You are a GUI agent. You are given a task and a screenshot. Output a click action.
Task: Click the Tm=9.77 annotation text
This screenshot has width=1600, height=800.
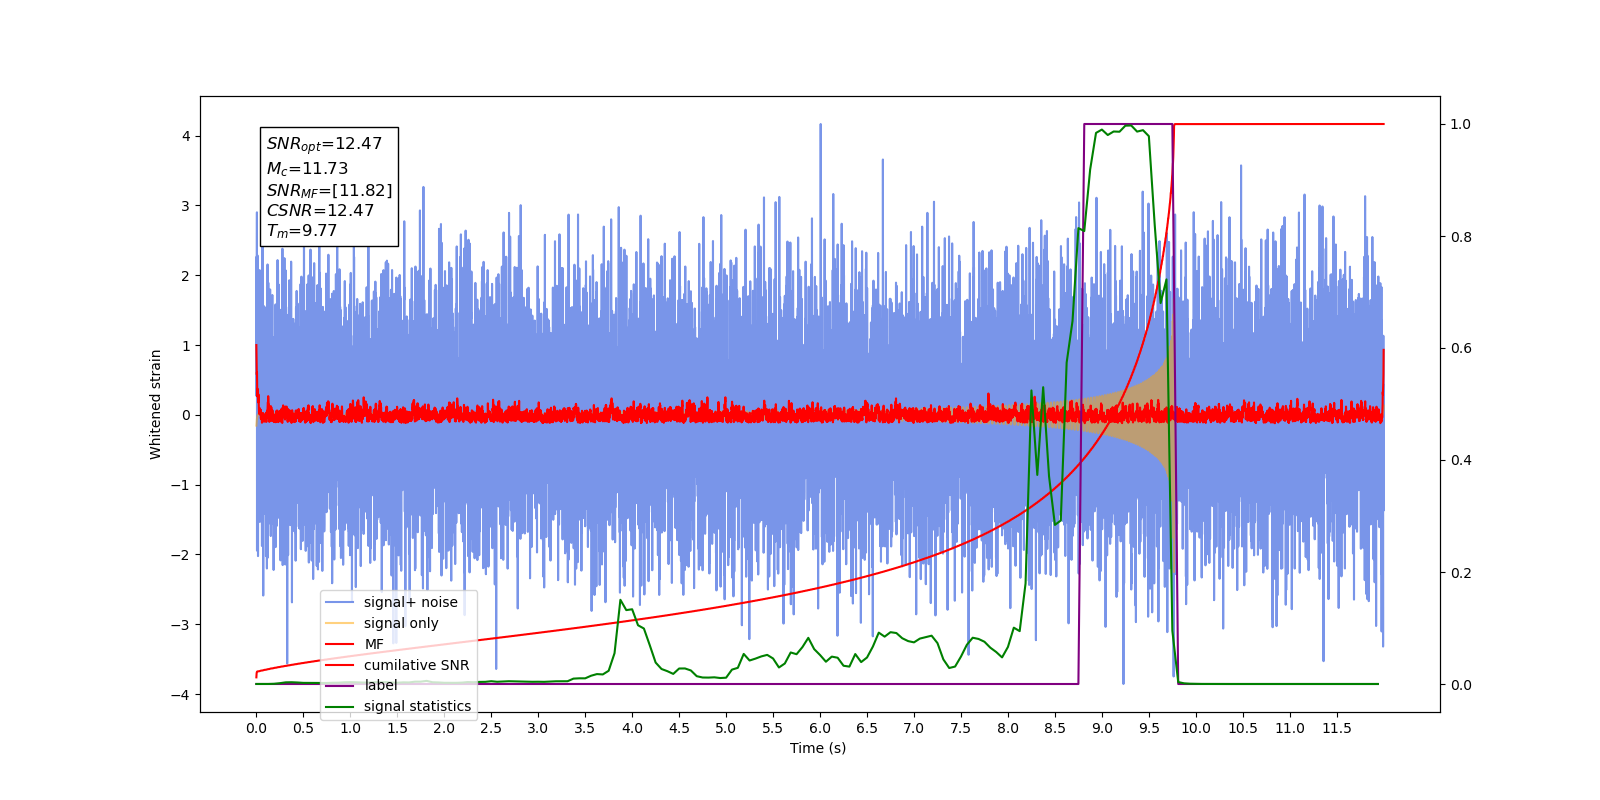pos(302,231)
